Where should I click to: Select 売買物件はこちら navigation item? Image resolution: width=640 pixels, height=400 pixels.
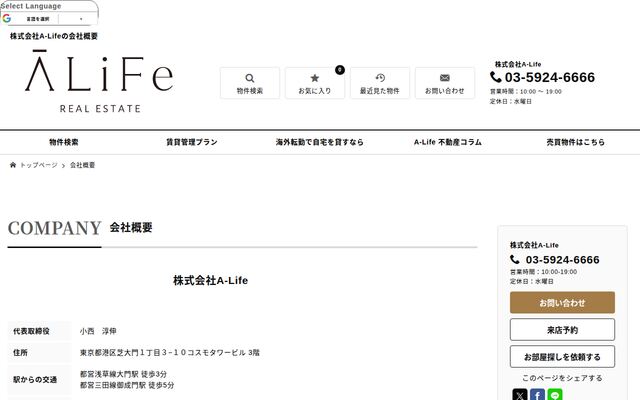(576, 142)
